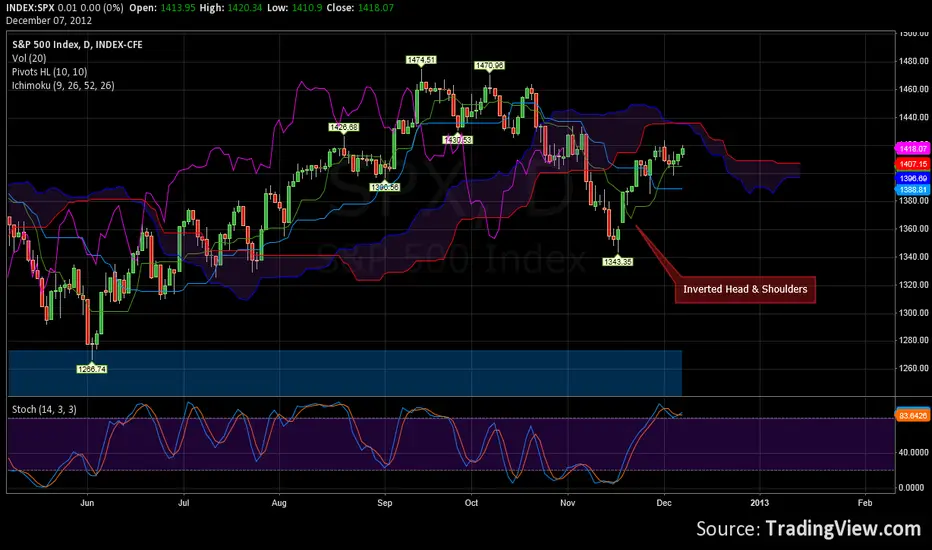Click the Open value 1413.95

(x=178, y=8)
